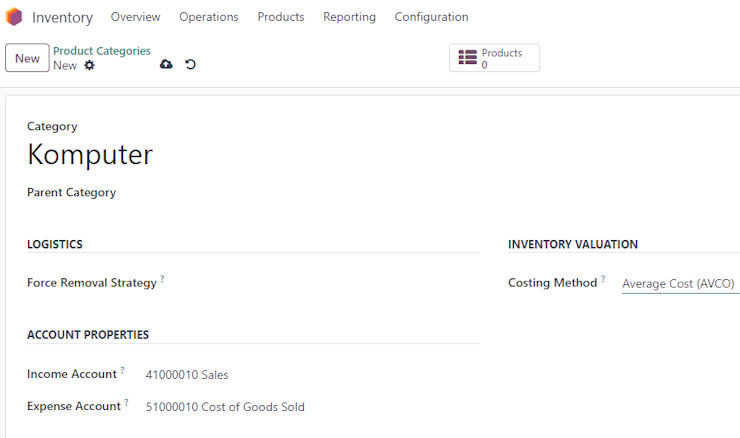
Task: Go back to Product Categories breadcrumb
Action: coord(101,51)
